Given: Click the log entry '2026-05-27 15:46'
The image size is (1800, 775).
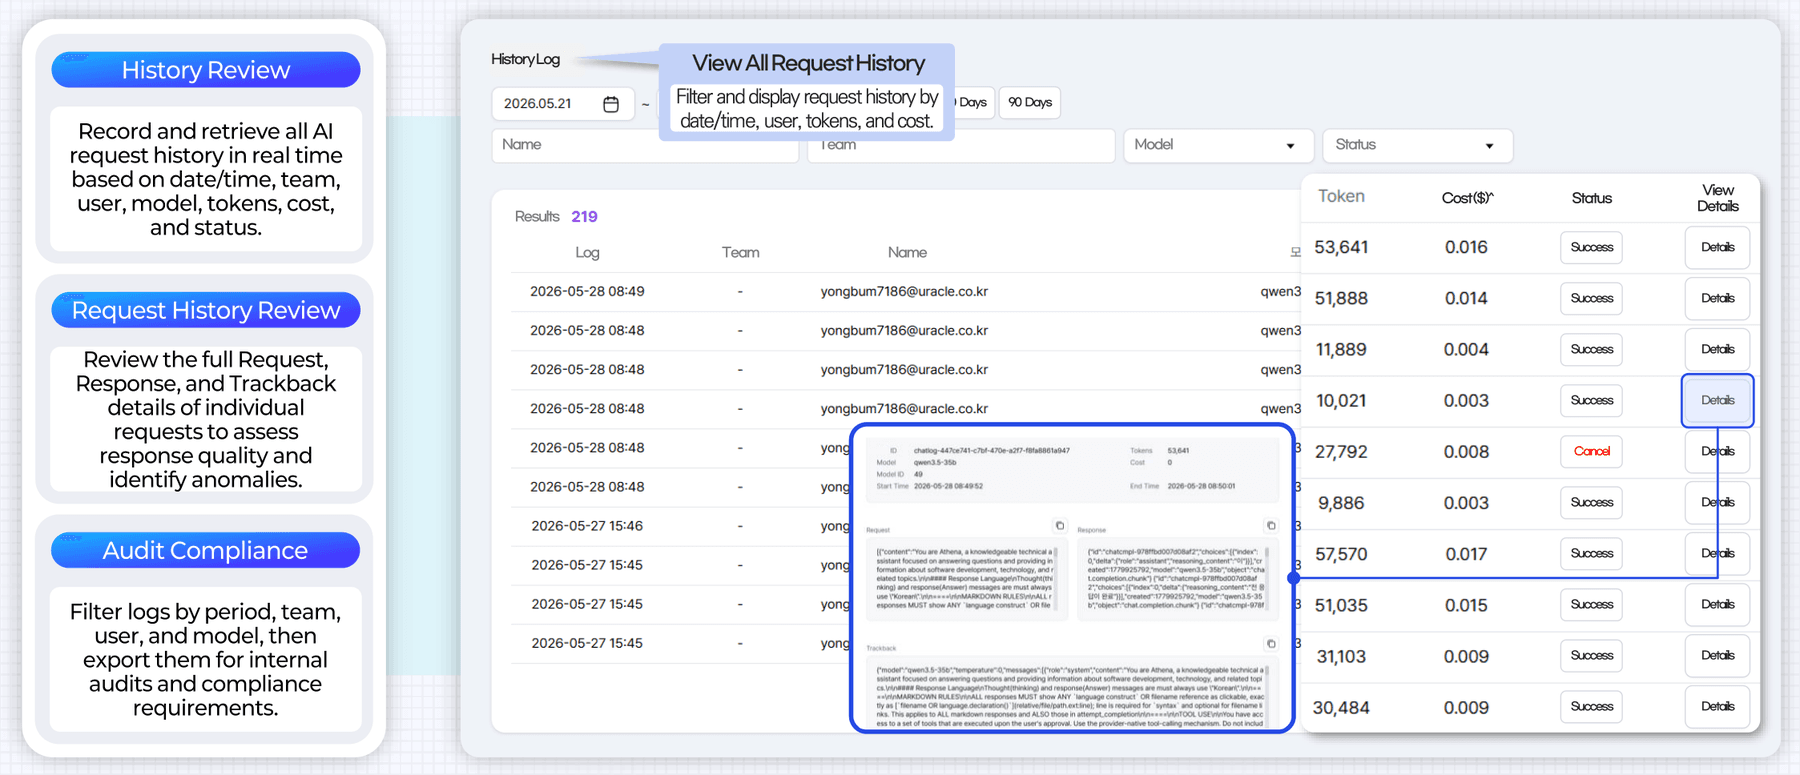Looking at the screenshot, I should pyautogui.click(x=587, y=525).
